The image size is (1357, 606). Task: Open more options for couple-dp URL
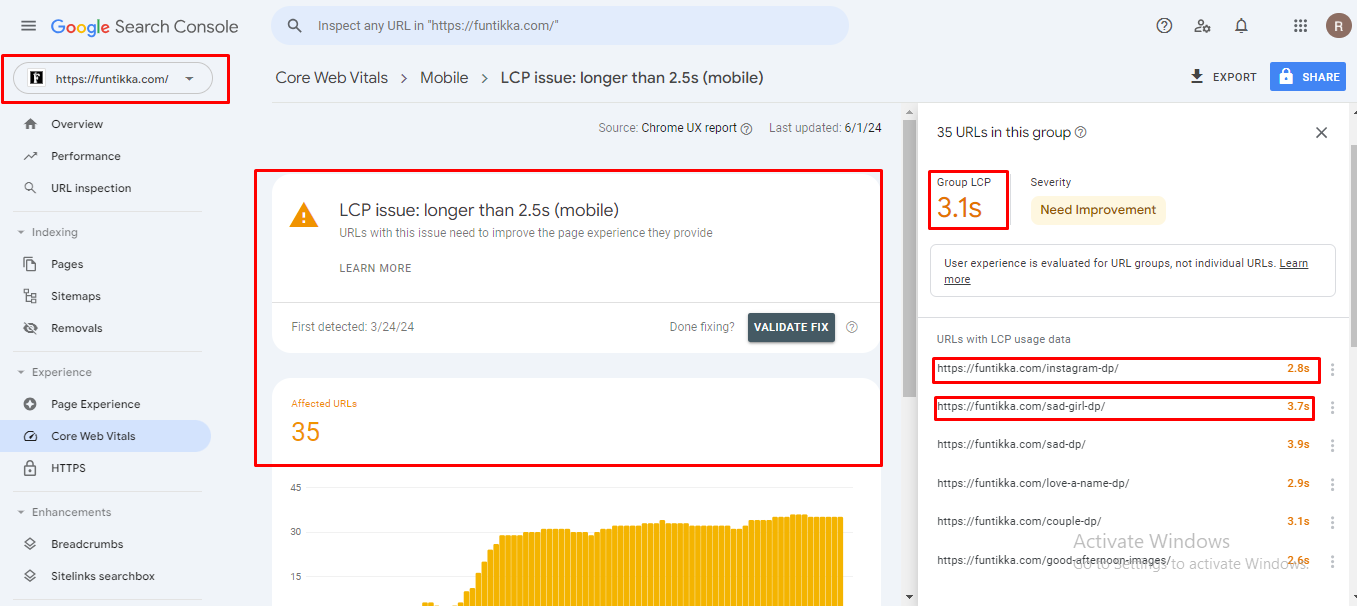click(1332, 522)
